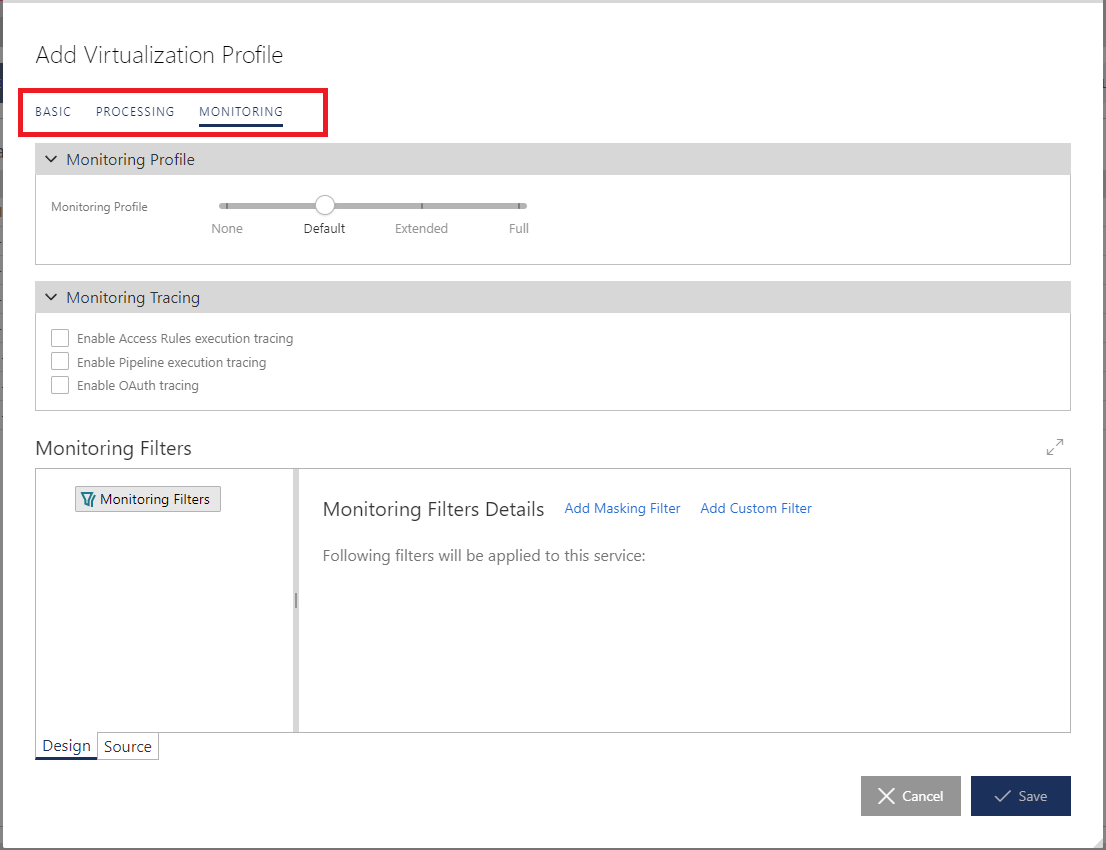Enable OAuth tracing
1106x850 pixels.
(59, 384)
